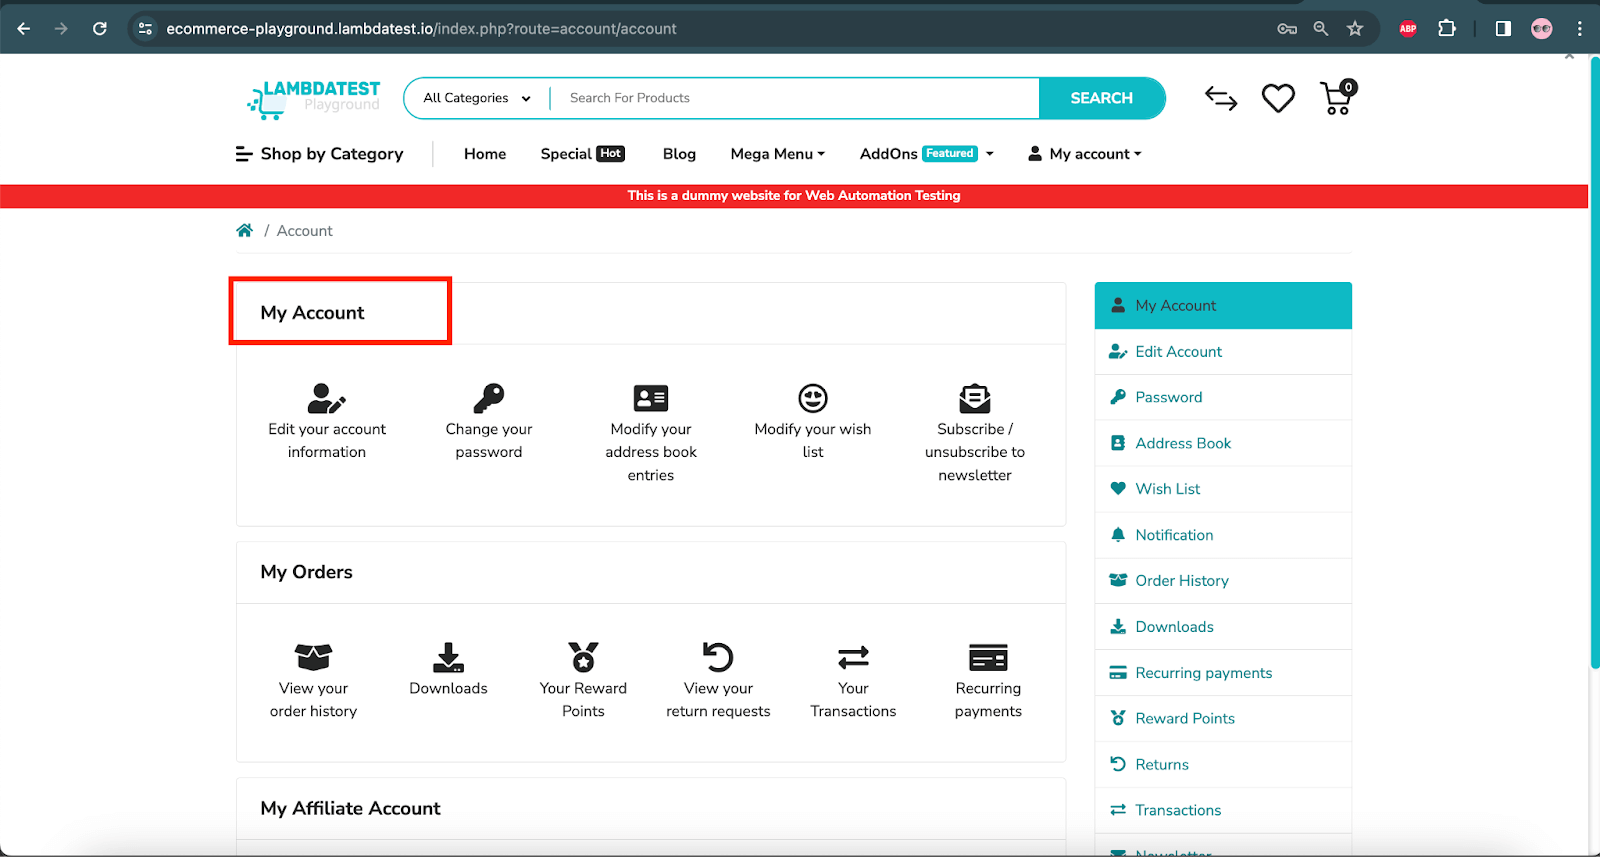Open the Special Hot menu item
The image size is (1600, 857).
(583, 154)
